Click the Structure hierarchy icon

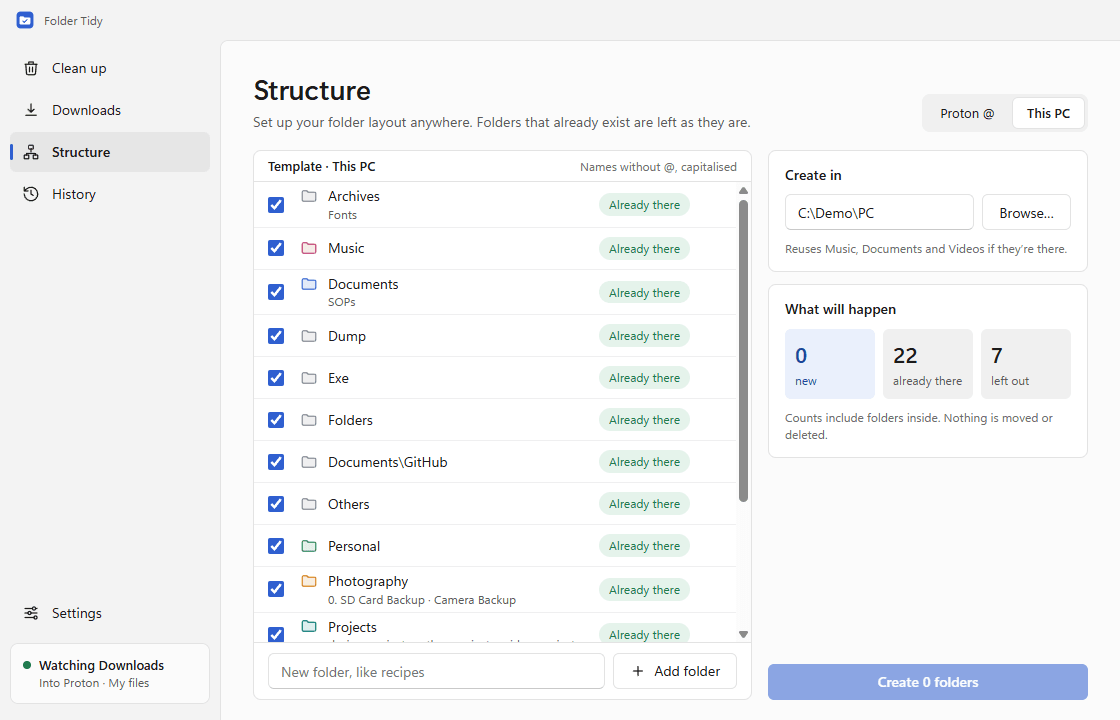[x=31, y=152]
